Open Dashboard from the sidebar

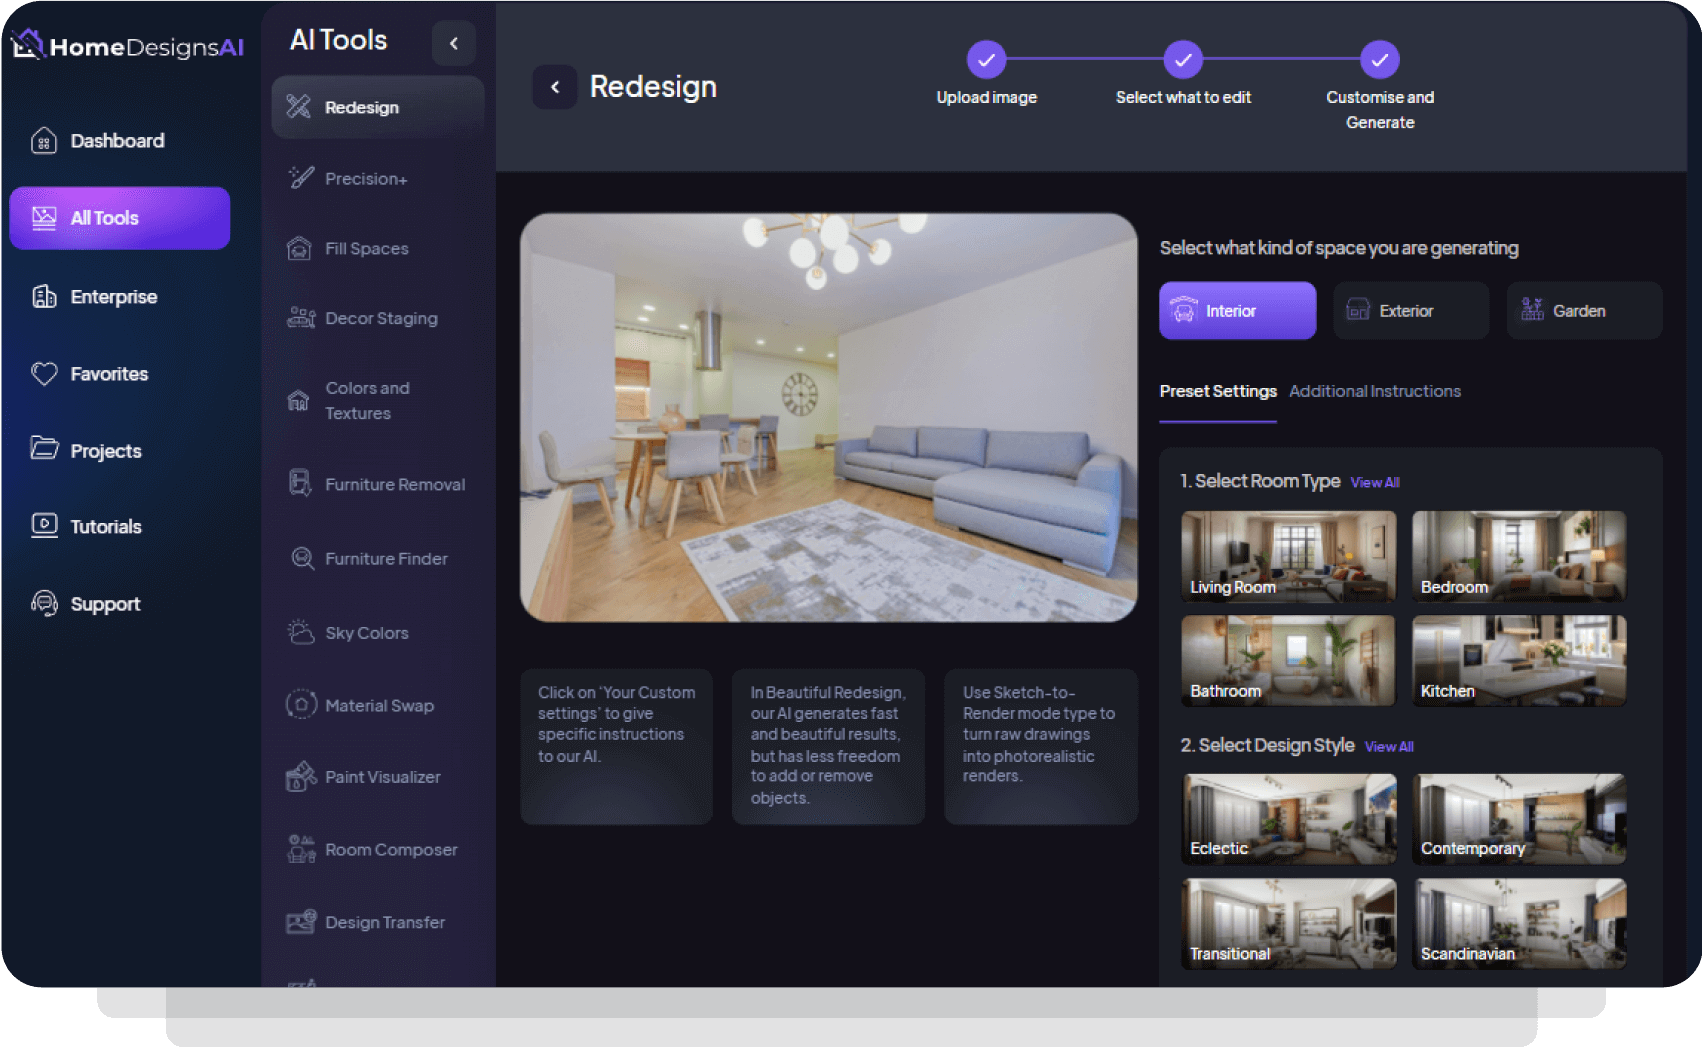coord(117,141)
